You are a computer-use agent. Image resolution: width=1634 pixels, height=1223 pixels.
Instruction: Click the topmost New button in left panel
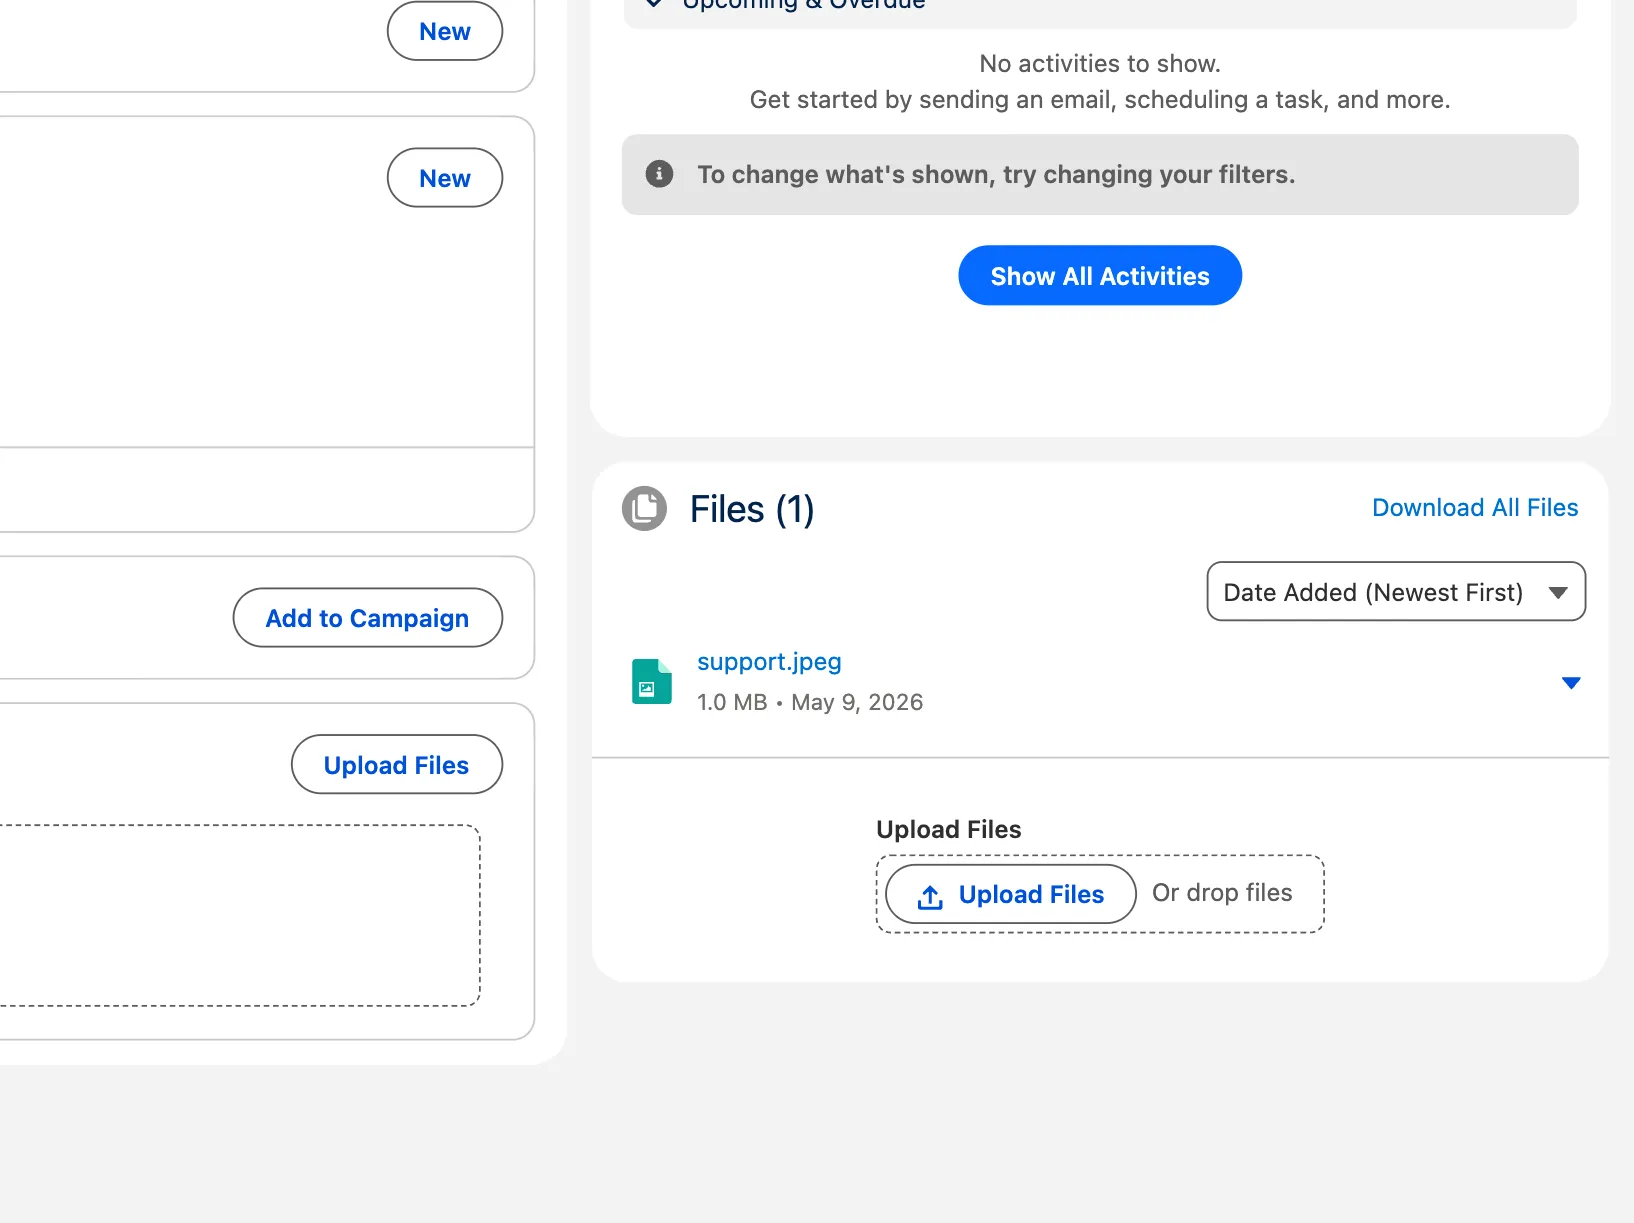point(445,31)
